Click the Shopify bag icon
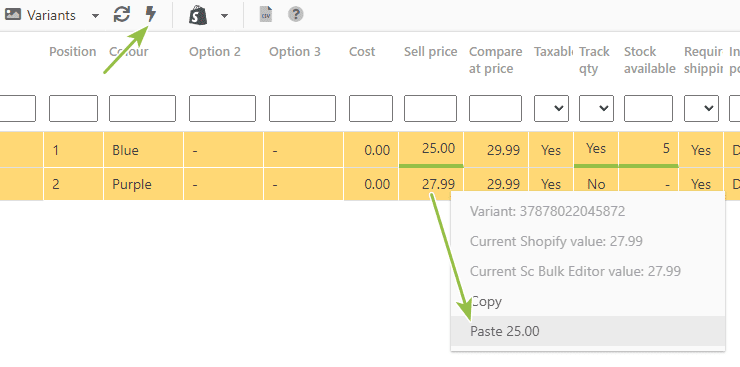This screenshot has width=740, height=367. click(x=198, y=16)
